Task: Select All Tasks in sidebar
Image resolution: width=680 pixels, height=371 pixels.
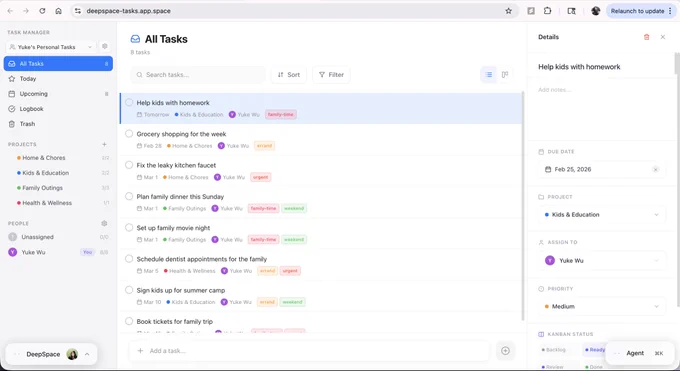Action: tap(58, 63)
